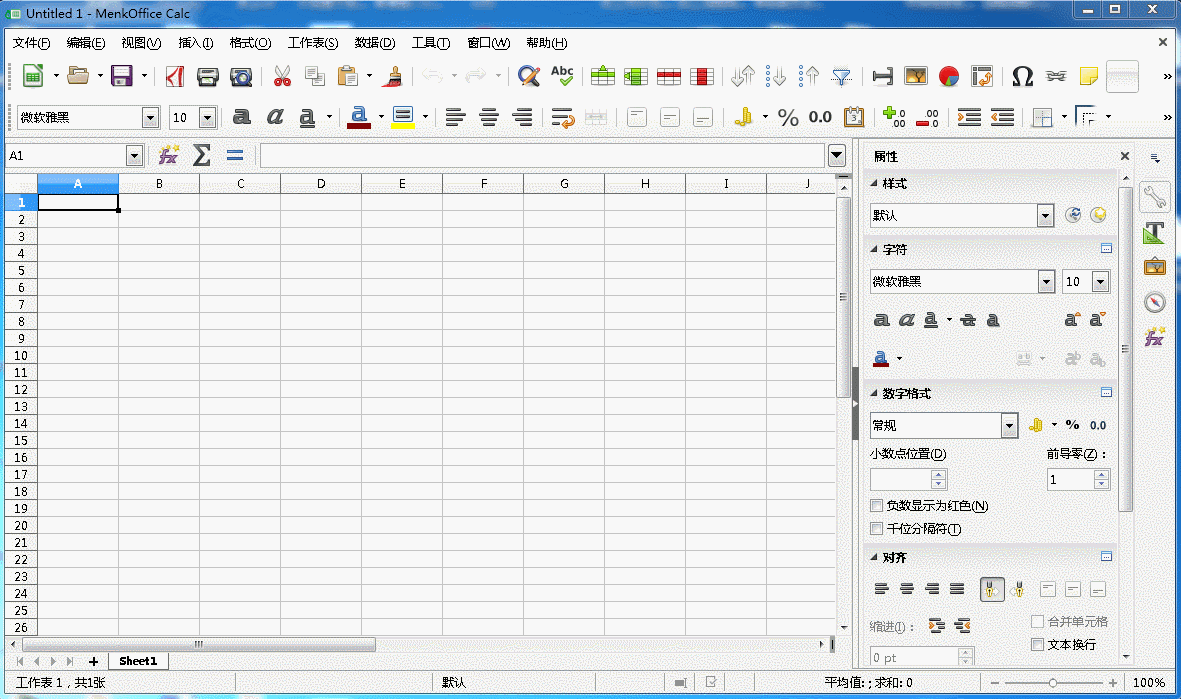The width and height of the screenshot is (1181, 699).
Task: Open the Function Wizard icon
Action: point(168,155)
